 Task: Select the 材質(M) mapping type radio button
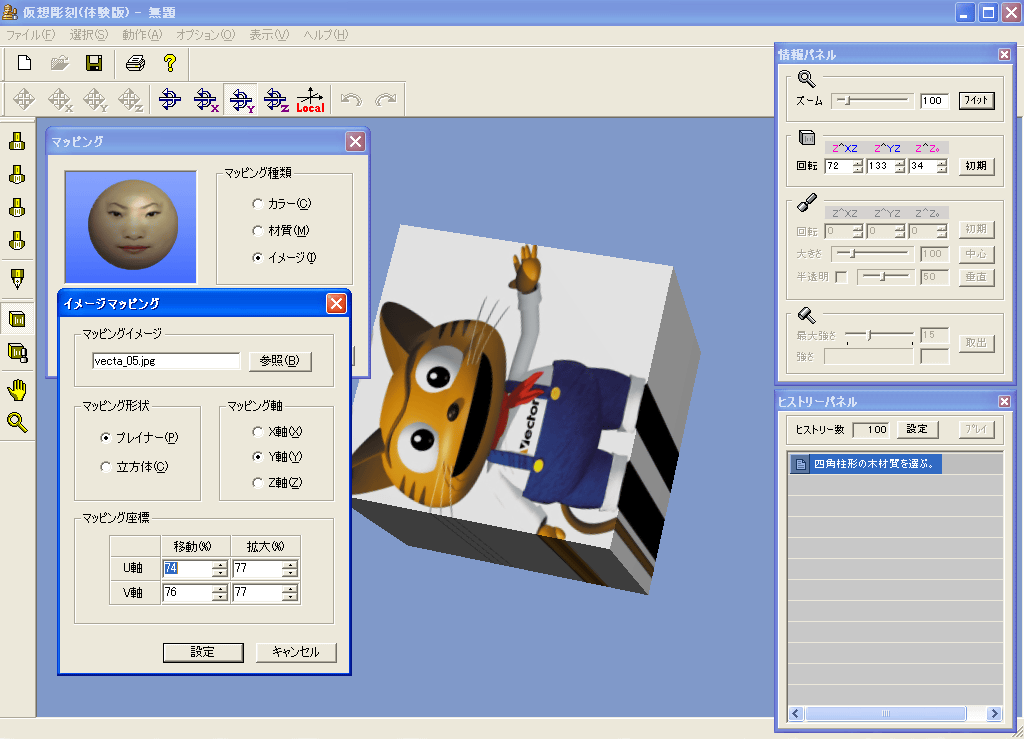coord(257,230)
